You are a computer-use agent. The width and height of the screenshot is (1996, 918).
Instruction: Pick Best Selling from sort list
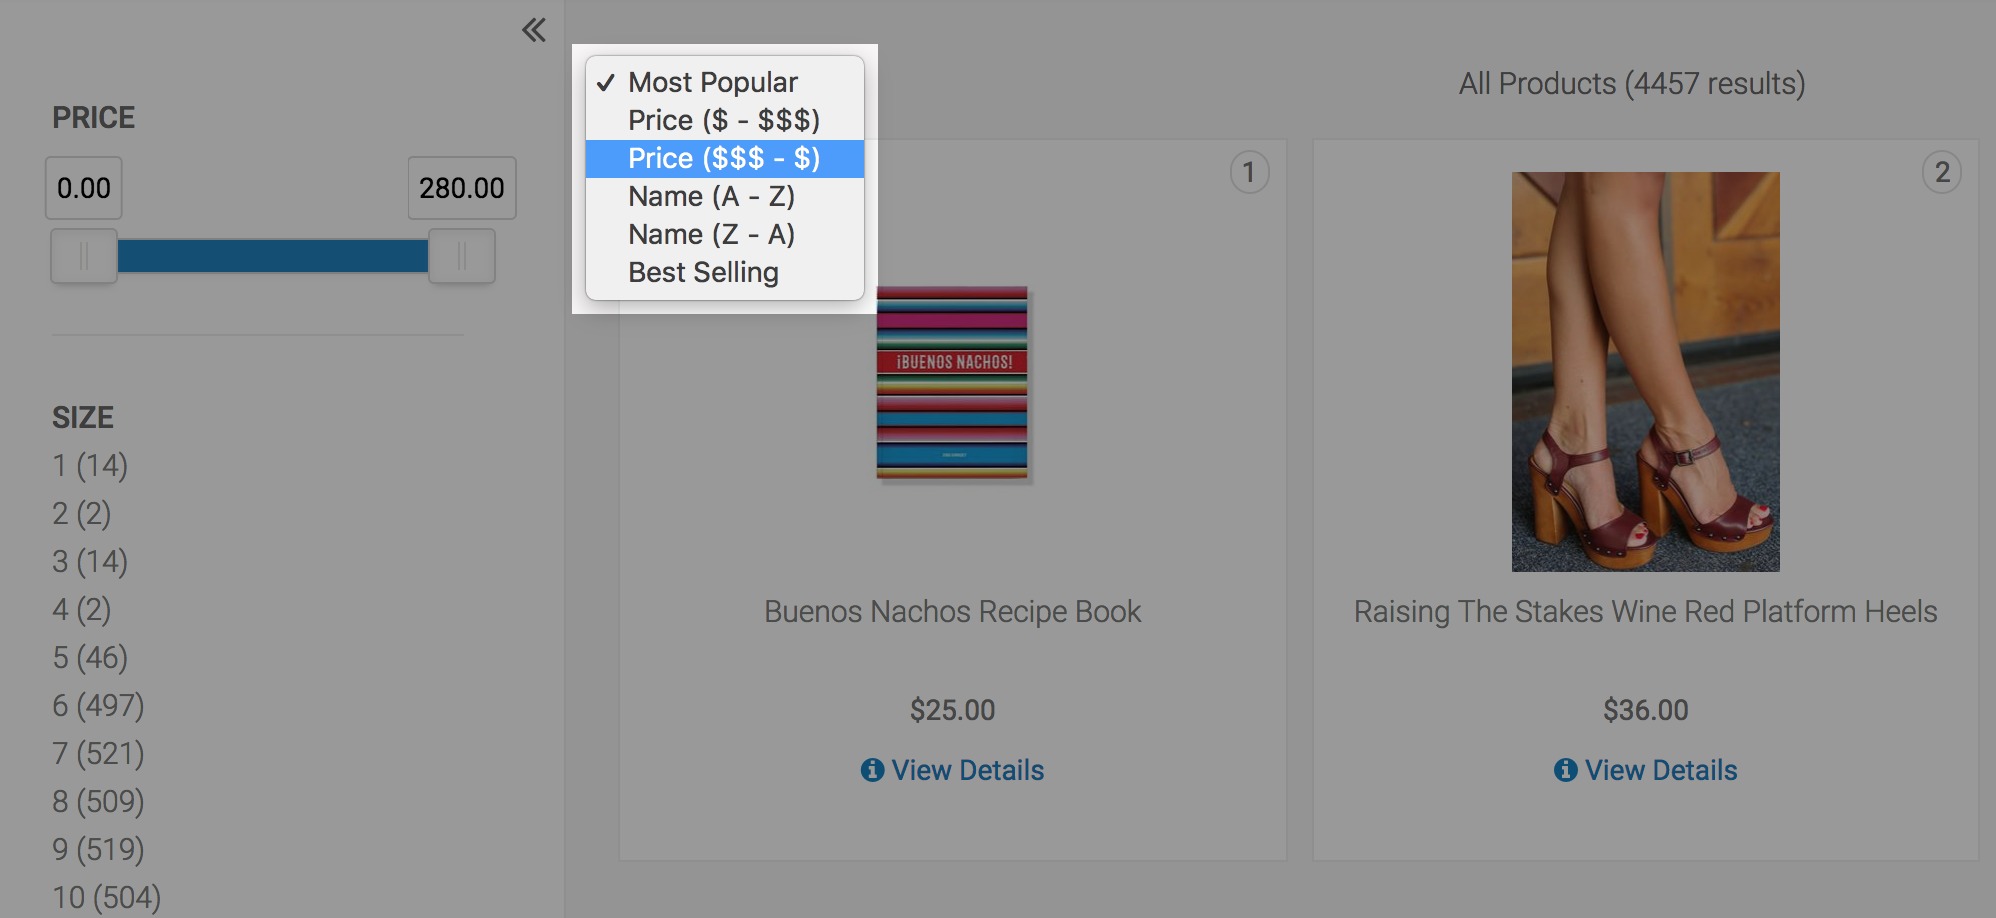(x=703, y=272)
